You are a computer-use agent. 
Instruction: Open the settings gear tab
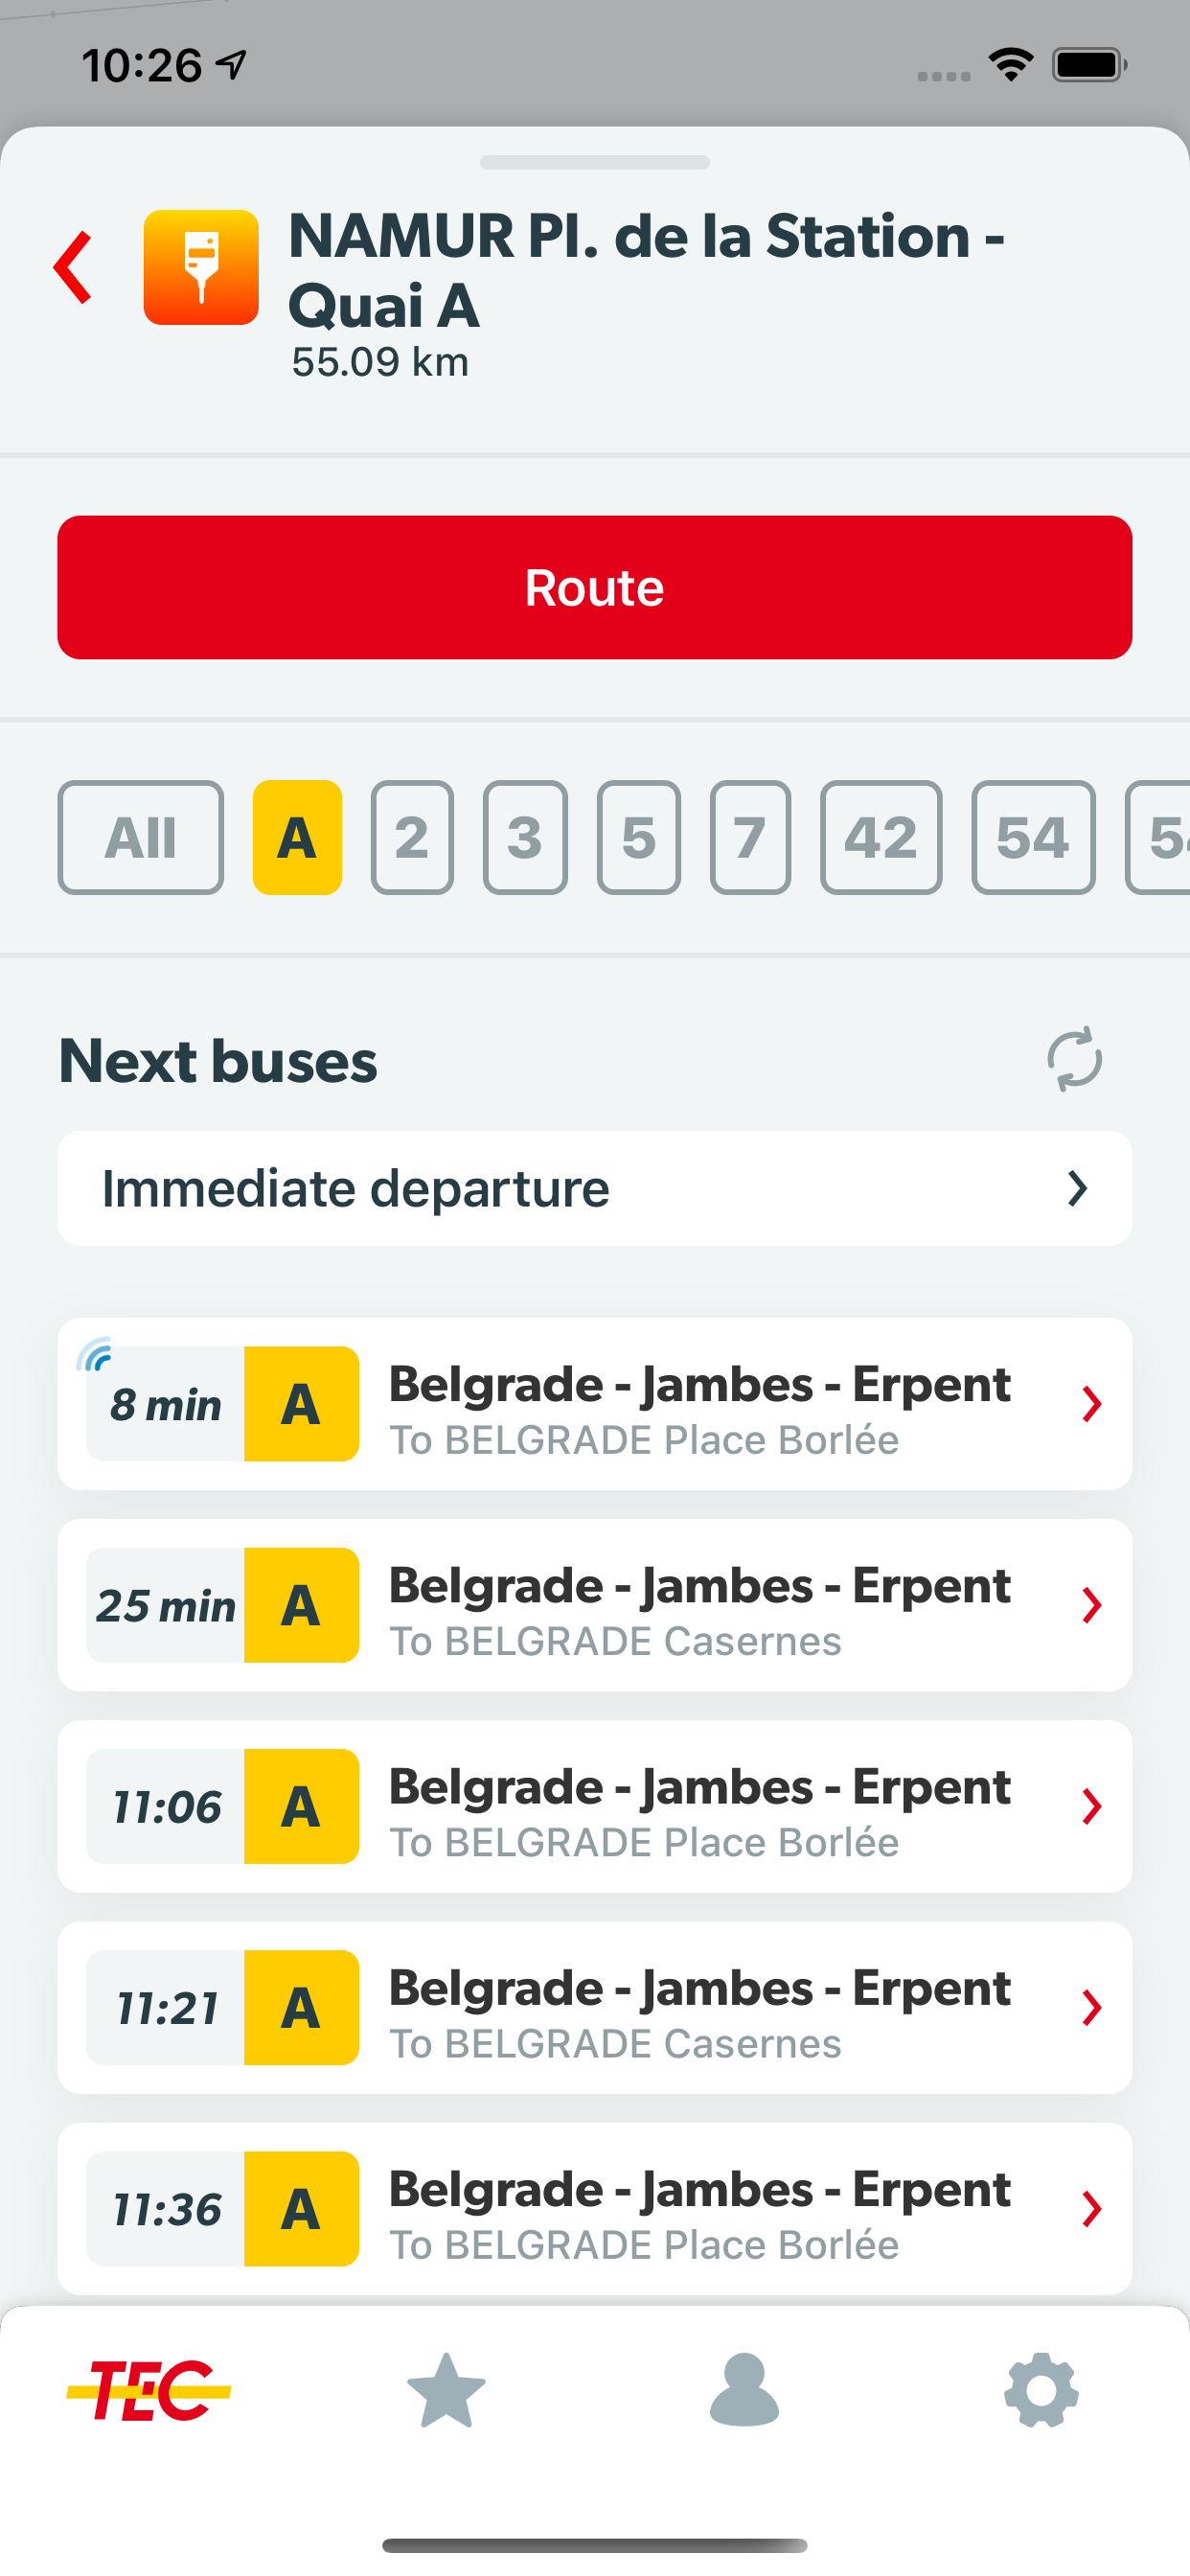point(1041,2390)
